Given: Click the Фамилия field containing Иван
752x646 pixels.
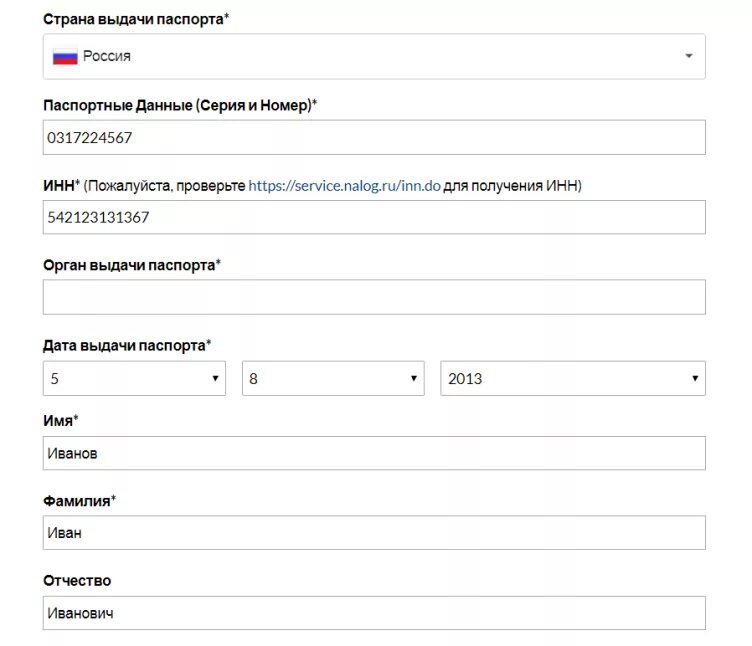Looking at the screenshot, I should click(x=373, y=533).
